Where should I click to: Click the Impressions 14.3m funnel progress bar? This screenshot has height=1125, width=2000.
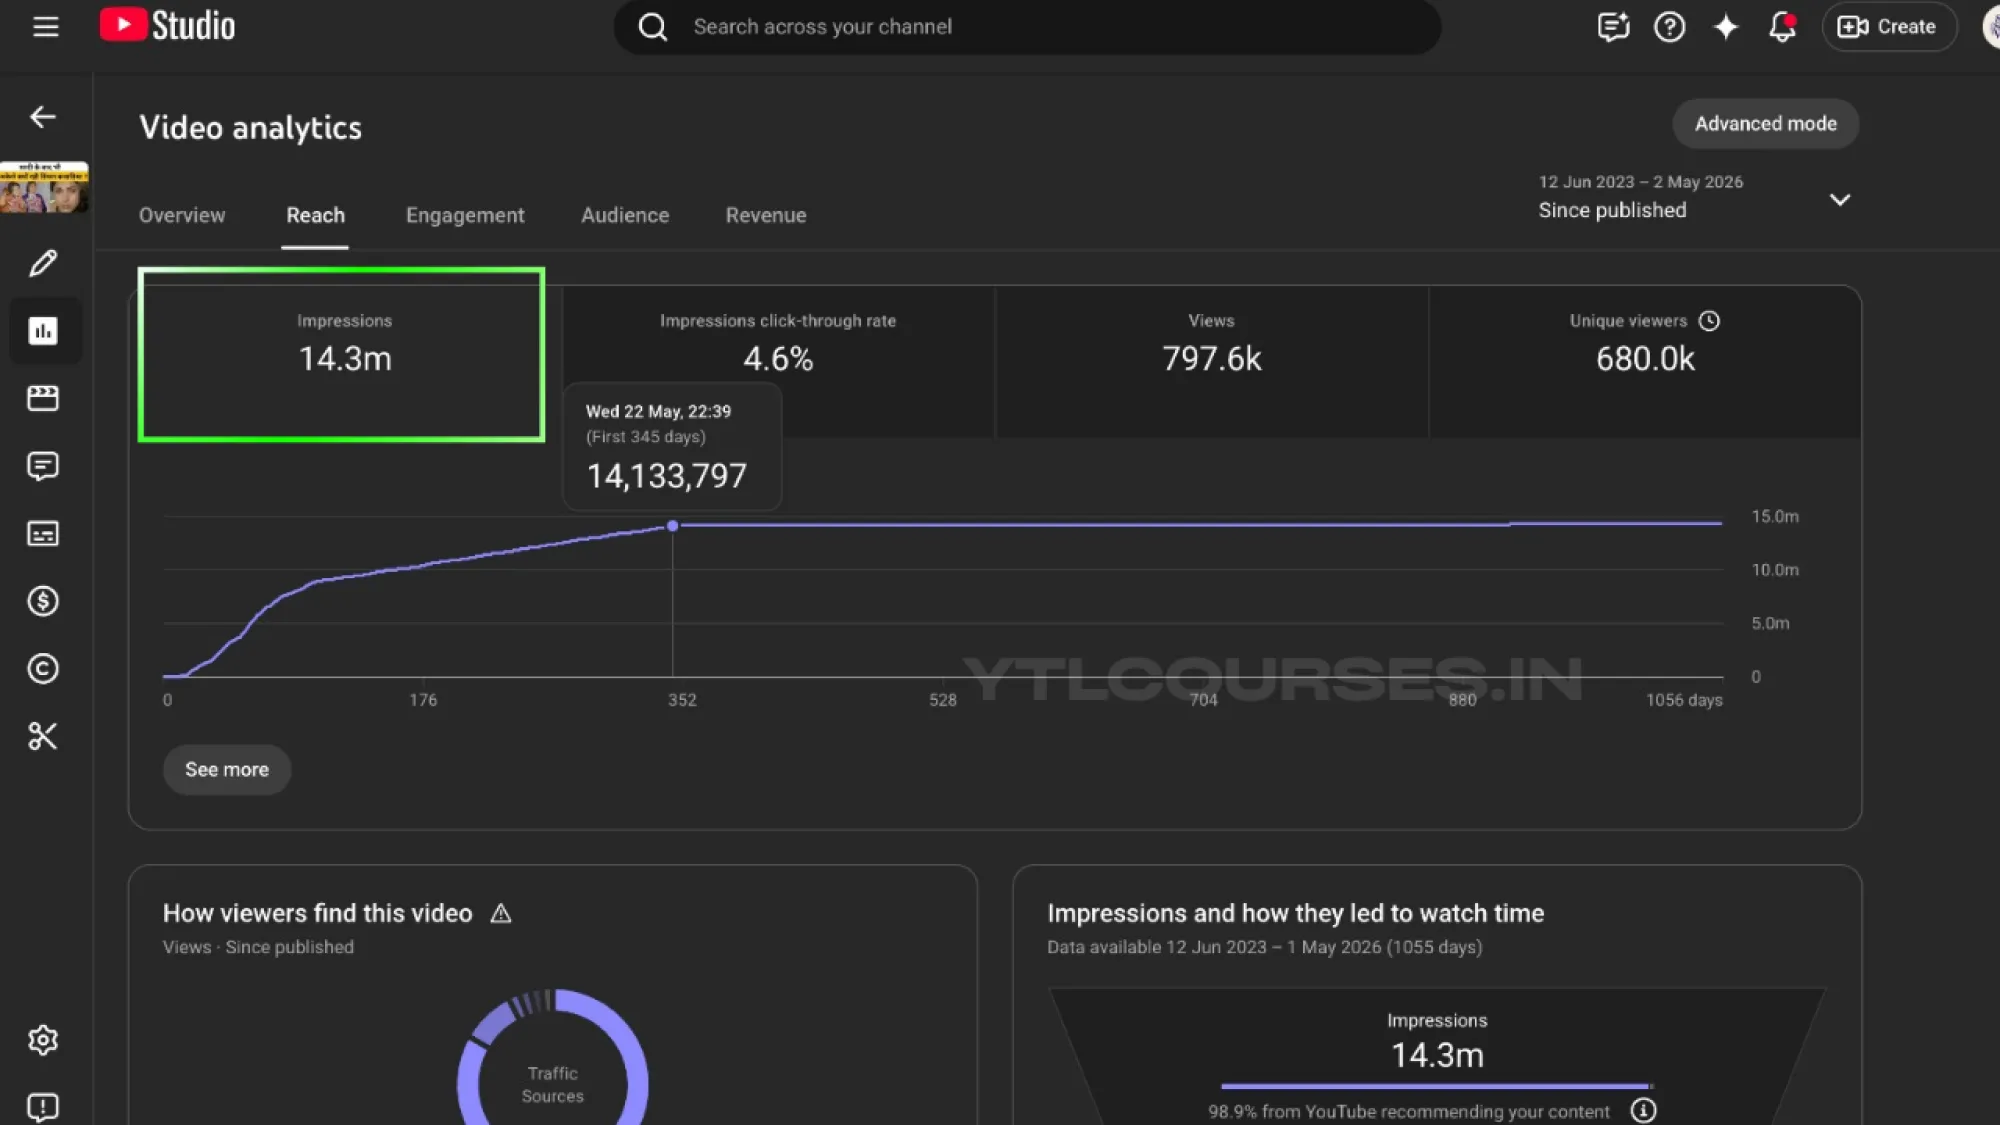1437,1086
